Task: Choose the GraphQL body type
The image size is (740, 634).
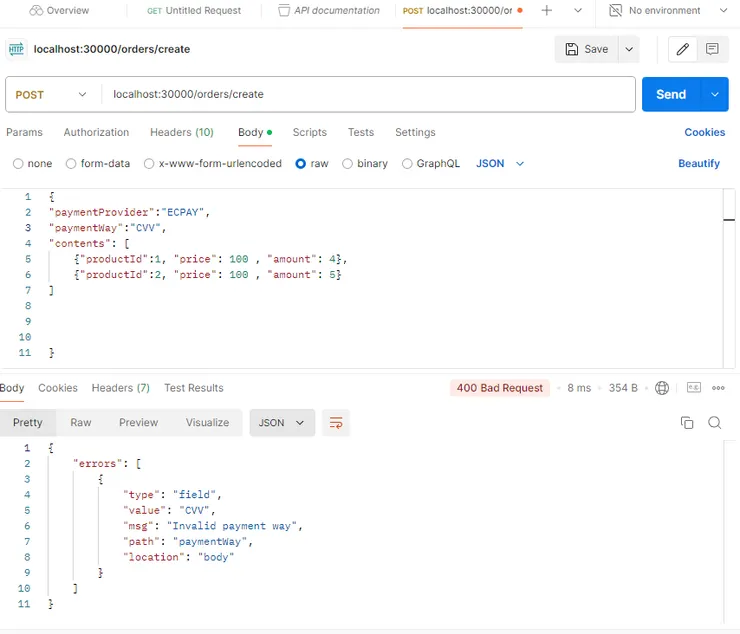Action: (407, 164)
